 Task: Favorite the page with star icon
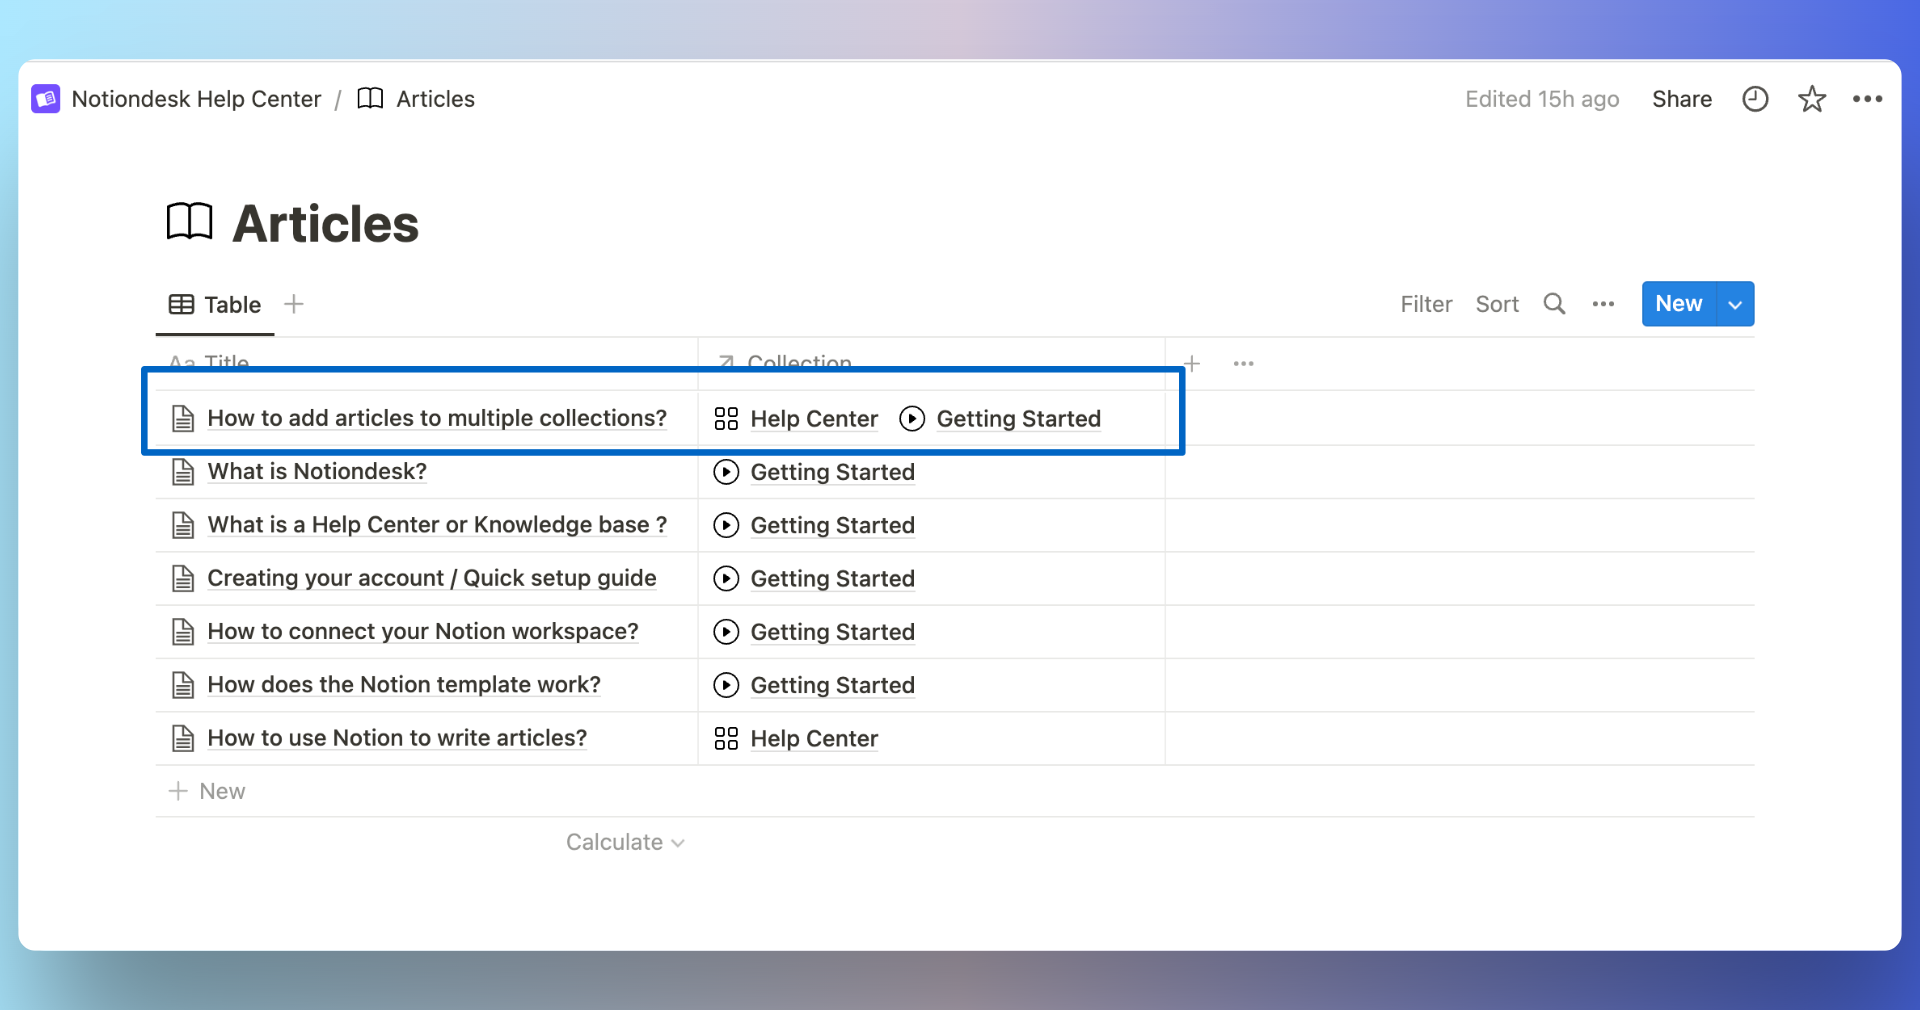(1811, 99)
